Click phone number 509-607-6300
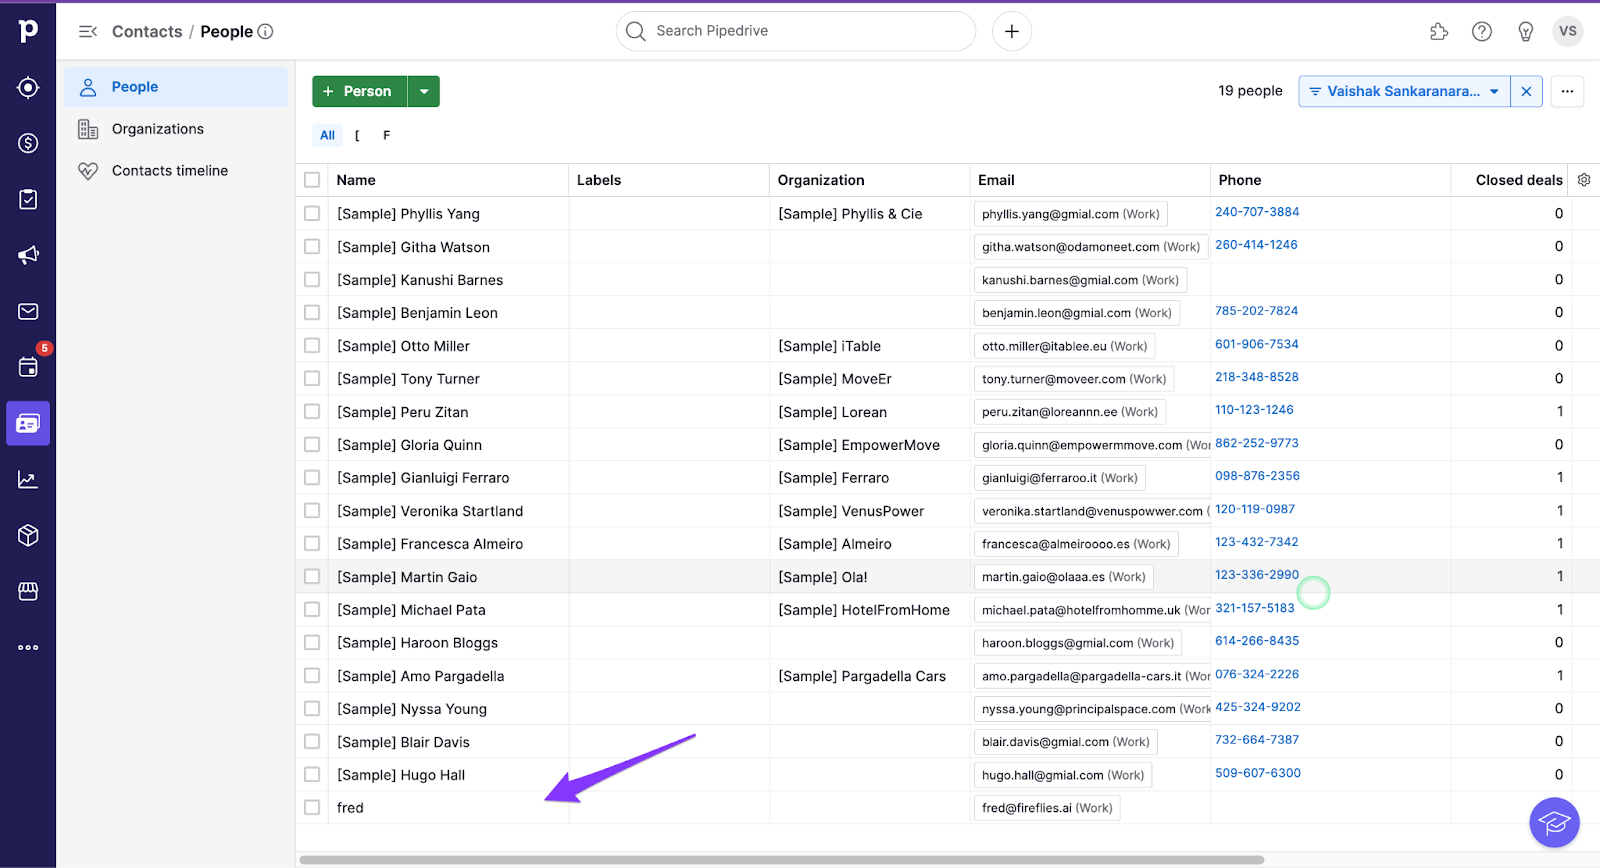Image resolution: width=1600 pixels, height=868 pixels. coord(1258,773)
